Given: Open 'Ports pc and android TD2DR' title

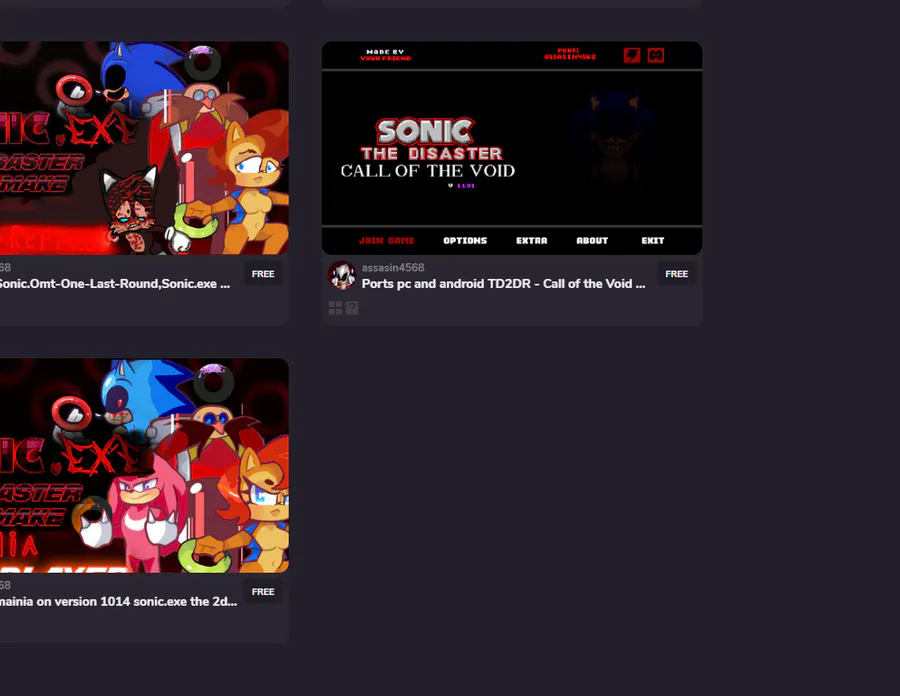Looking at the screenshot, I should click(503, 283).
